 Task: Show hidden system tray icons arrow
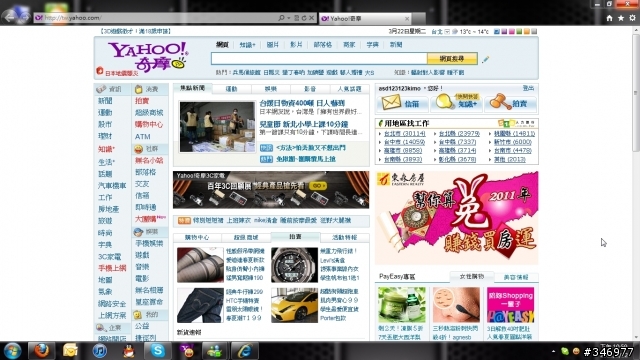(x=553, y=351)
